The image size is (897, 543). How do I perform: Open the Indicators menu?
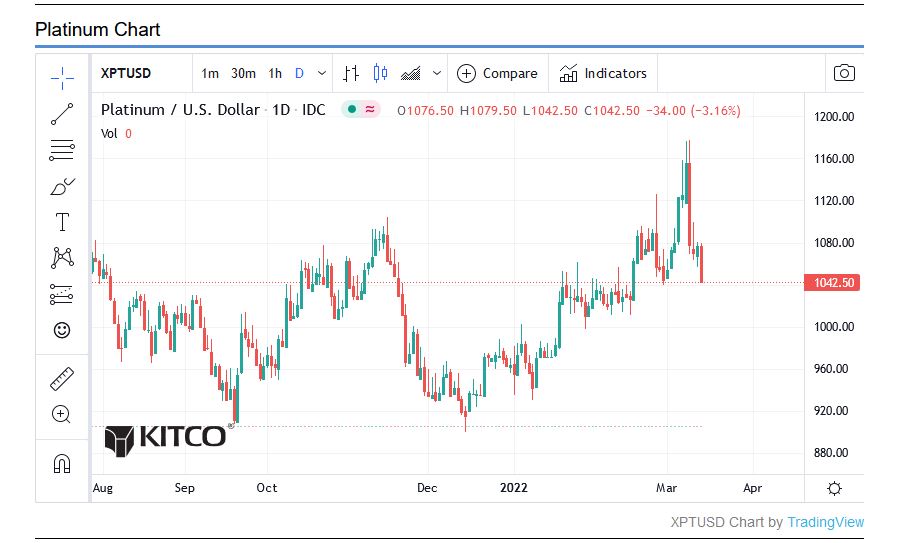click(x=603, y=73)
